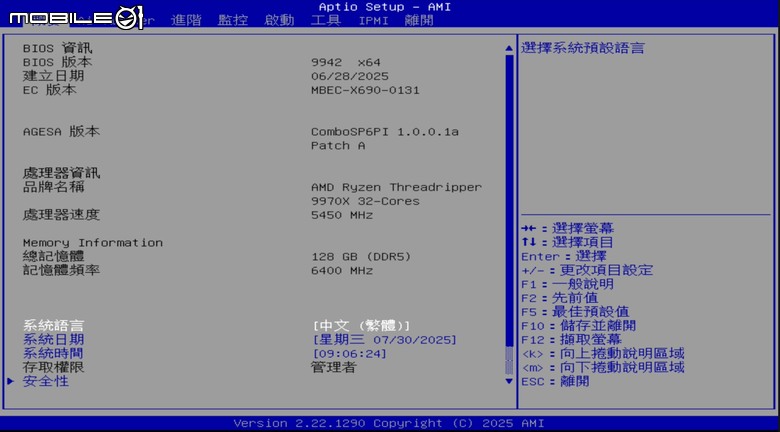
Task: Click the F1 一般說明 hint
Action: pyautogui.click(x=568, y=284)
